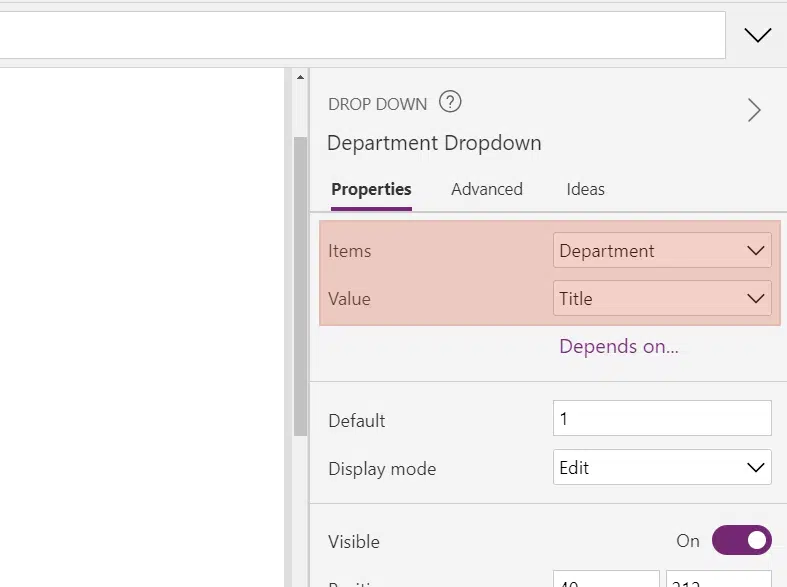This screenshot has height=587, width=787.
Task: Open the Ideas tab
Action: 585,189
